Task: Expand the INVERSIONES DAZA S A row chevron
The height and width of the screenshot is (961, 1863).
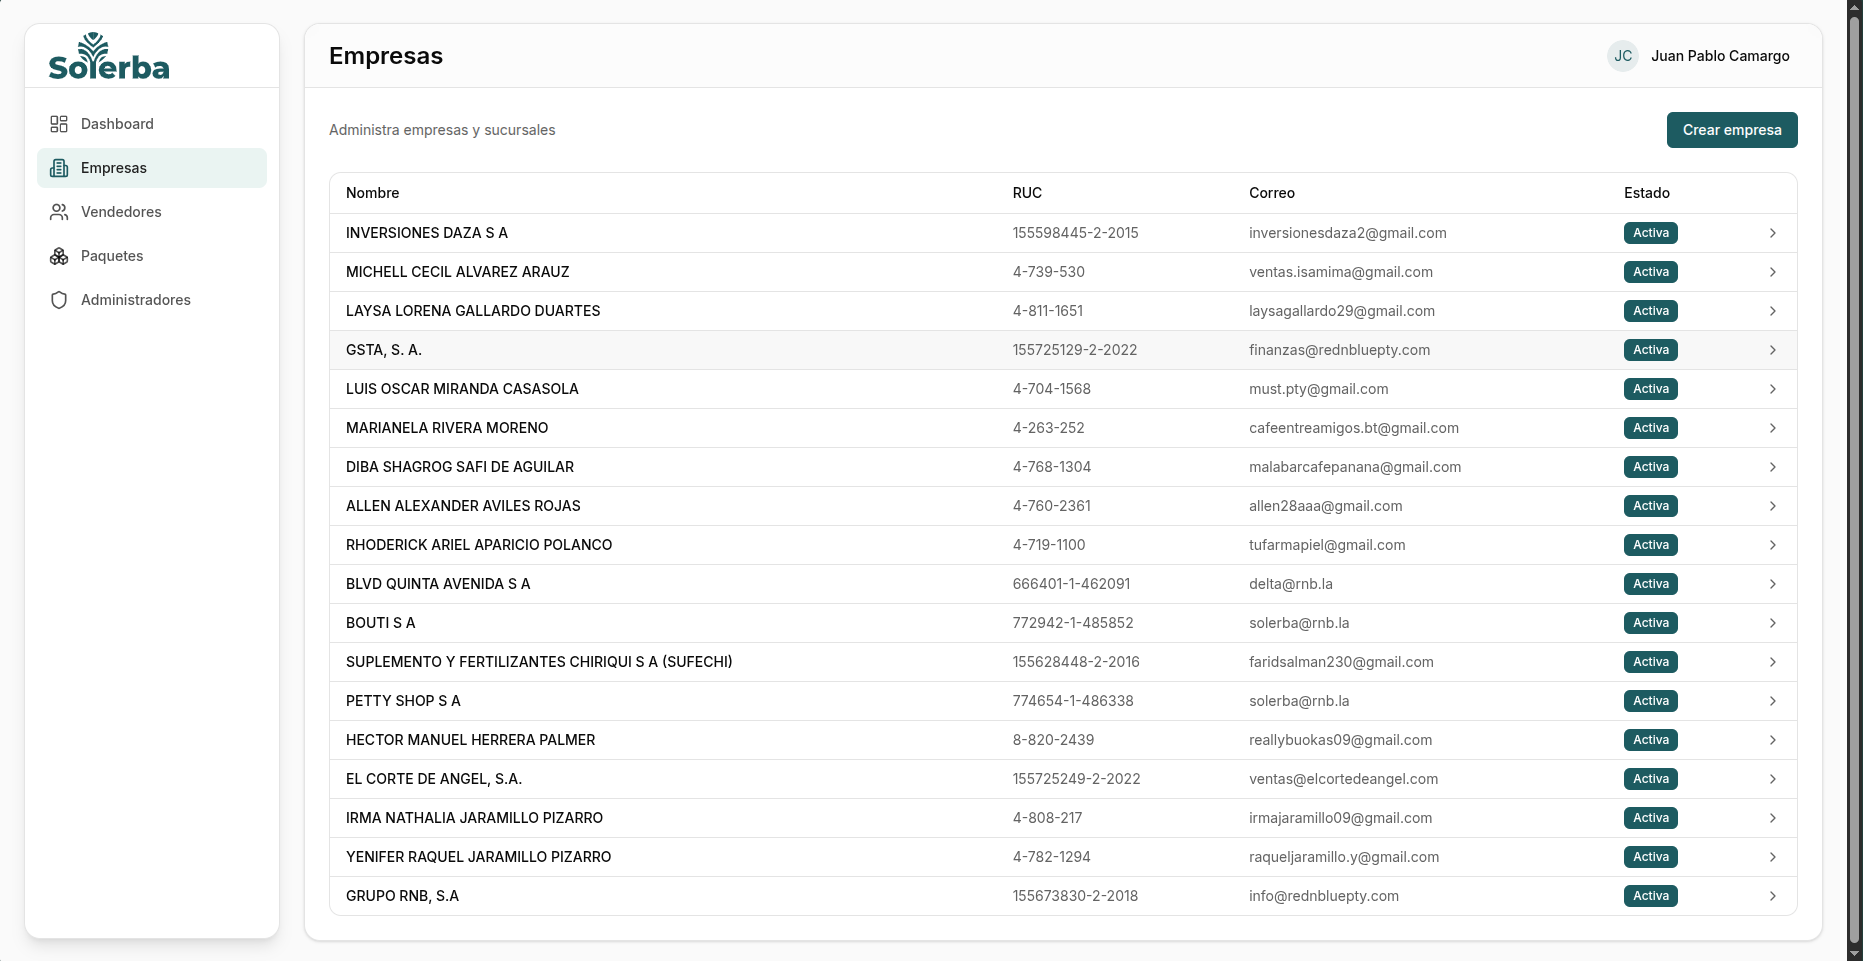Action: click(x=1772, y=233)
